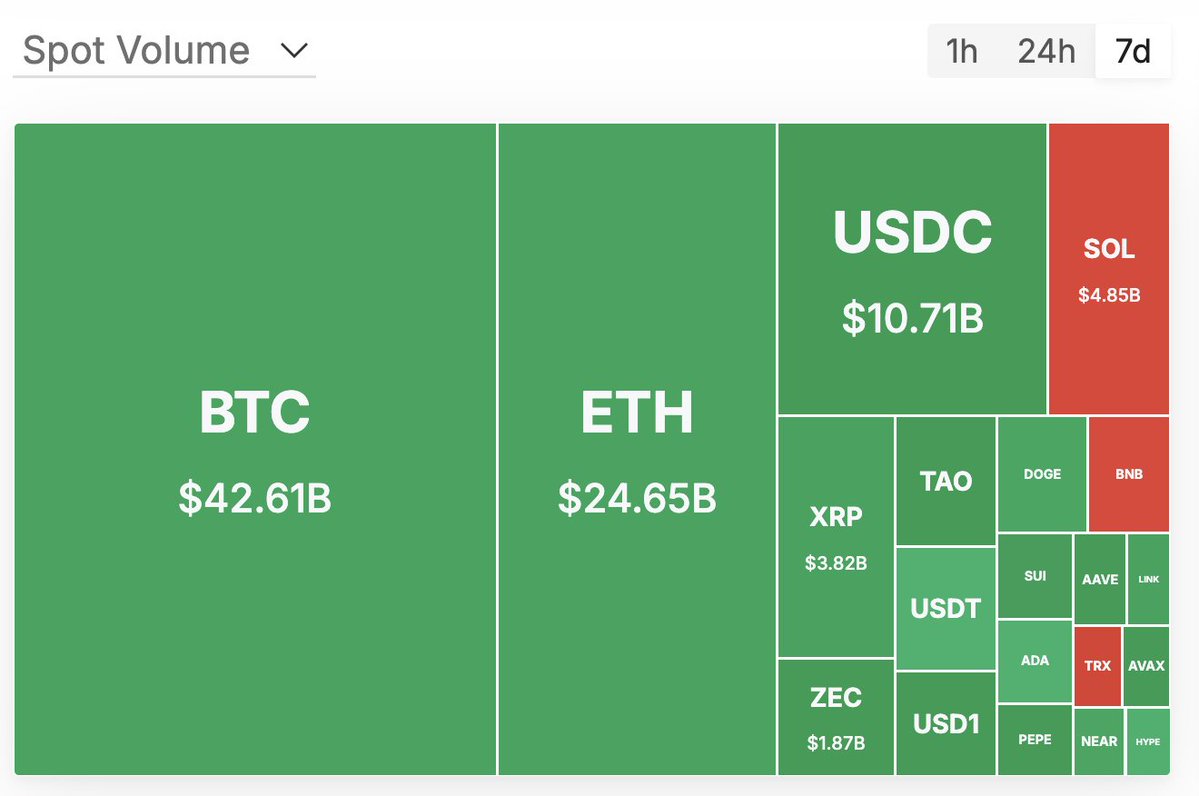Select the XRP $3.82B tile
This screenshot has width=1199, height=796.
[835, 537]
